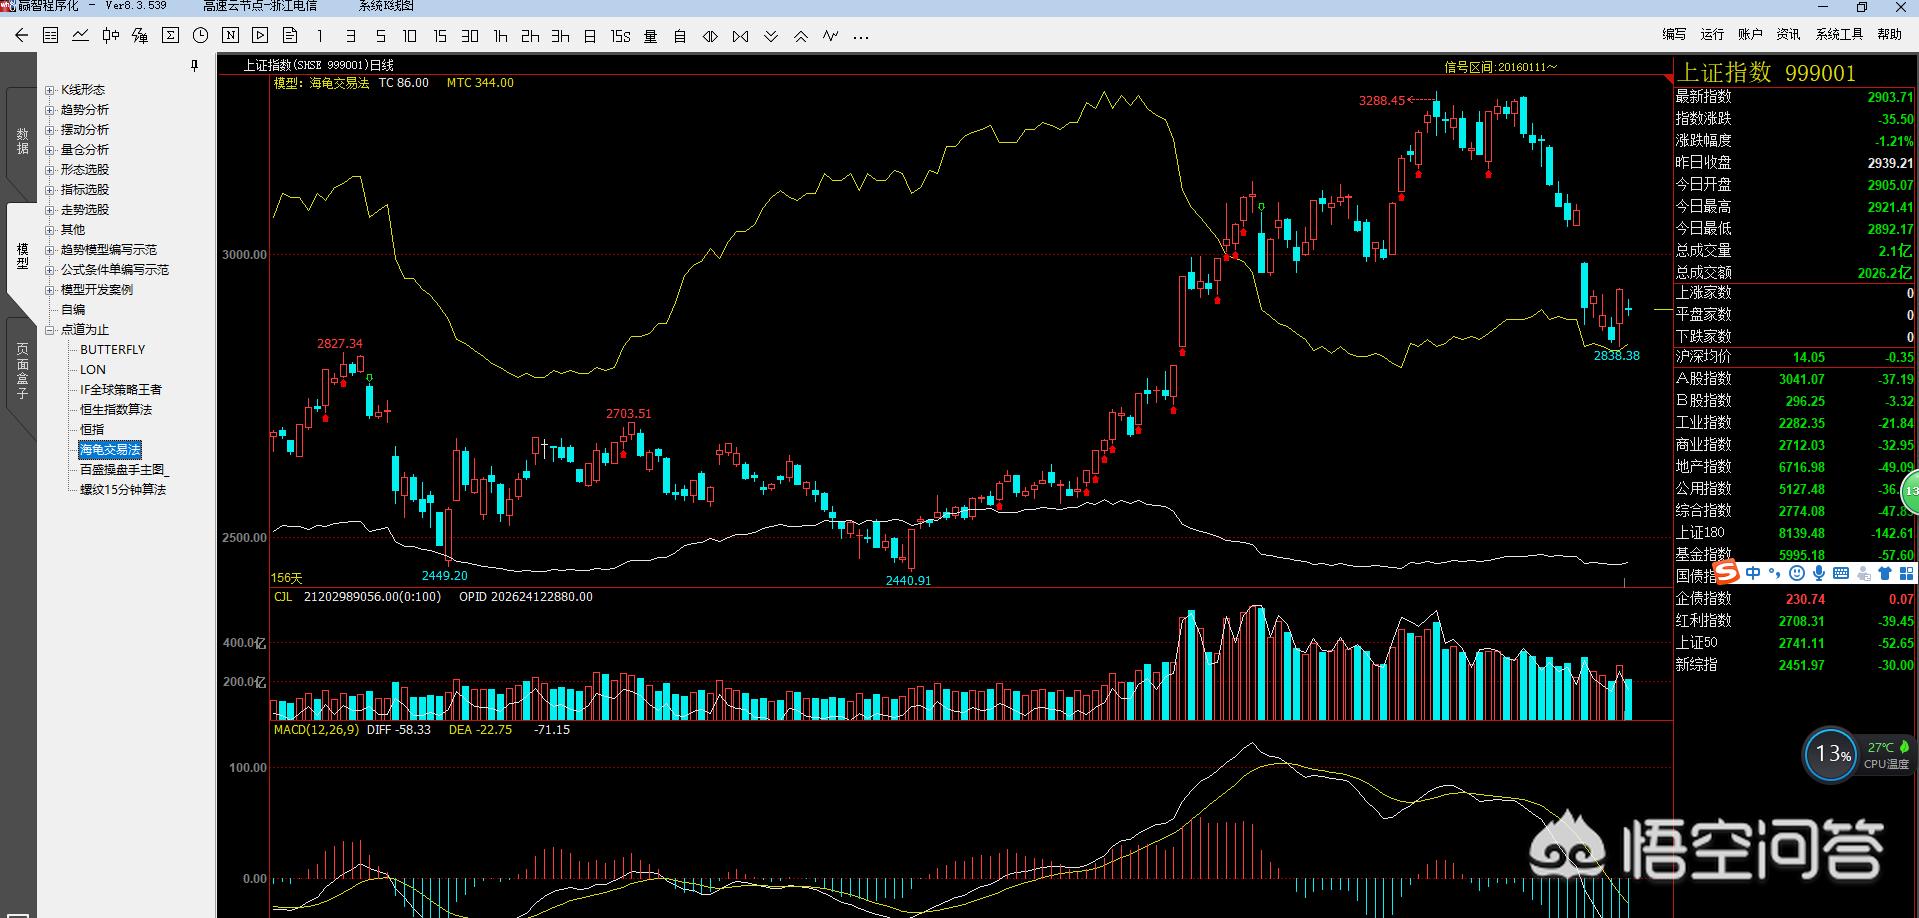Image resolution: width=1919 pixels, height=918 pixels.
Task: Select the BUTTERFLY model
Action: click(x=113, y=350)
